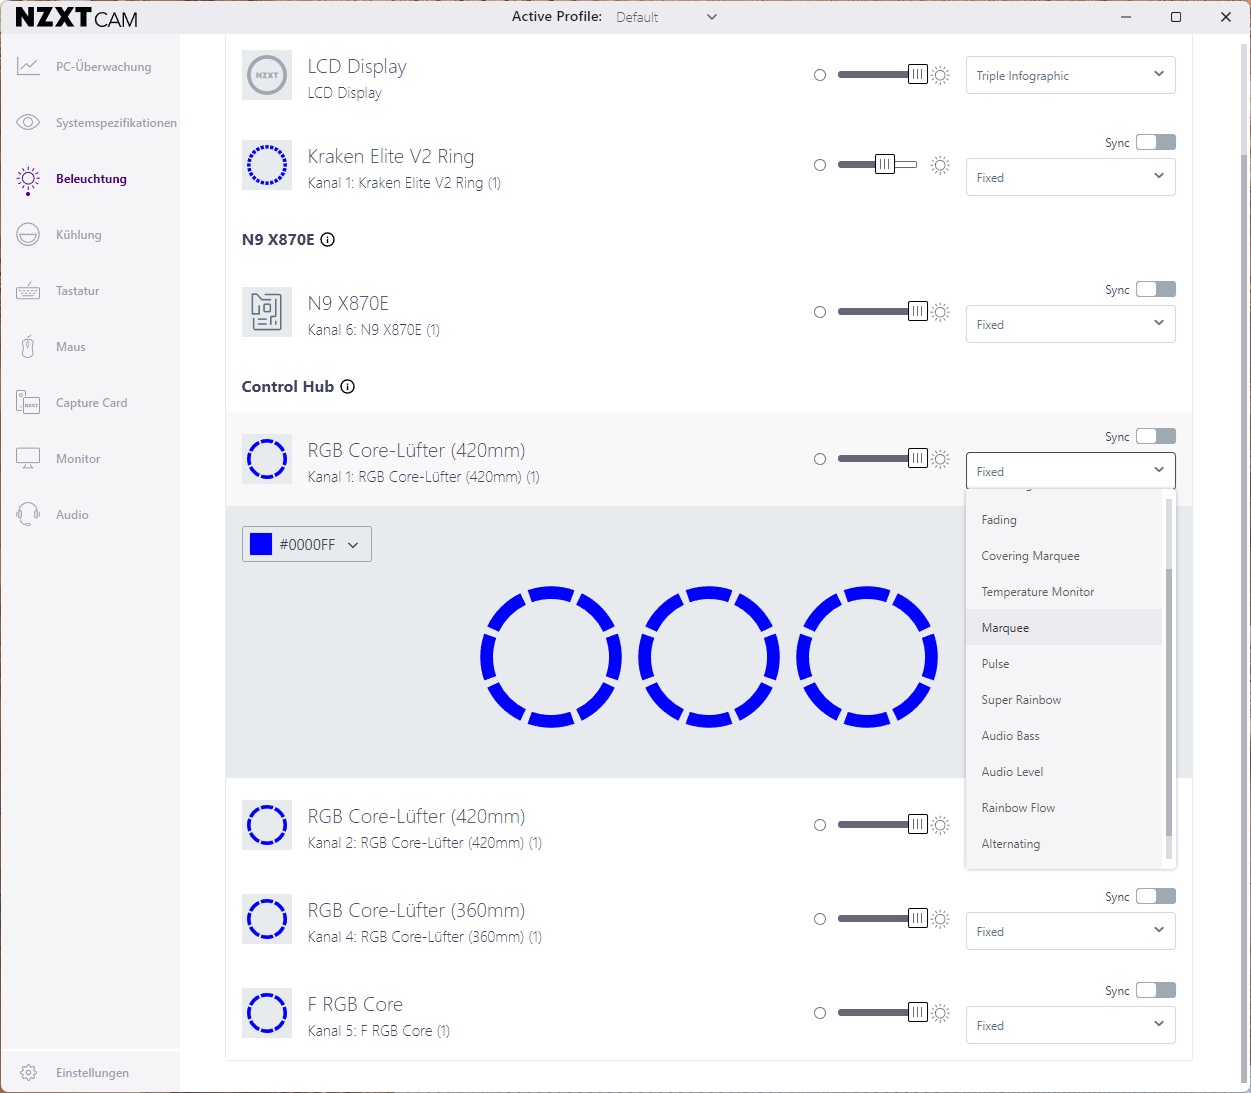Enable Sync for RGB Core-Lüfter (360mm)
Image resolution: width=1251 pixels, height=1093 pixels.
coord(1156,896)
